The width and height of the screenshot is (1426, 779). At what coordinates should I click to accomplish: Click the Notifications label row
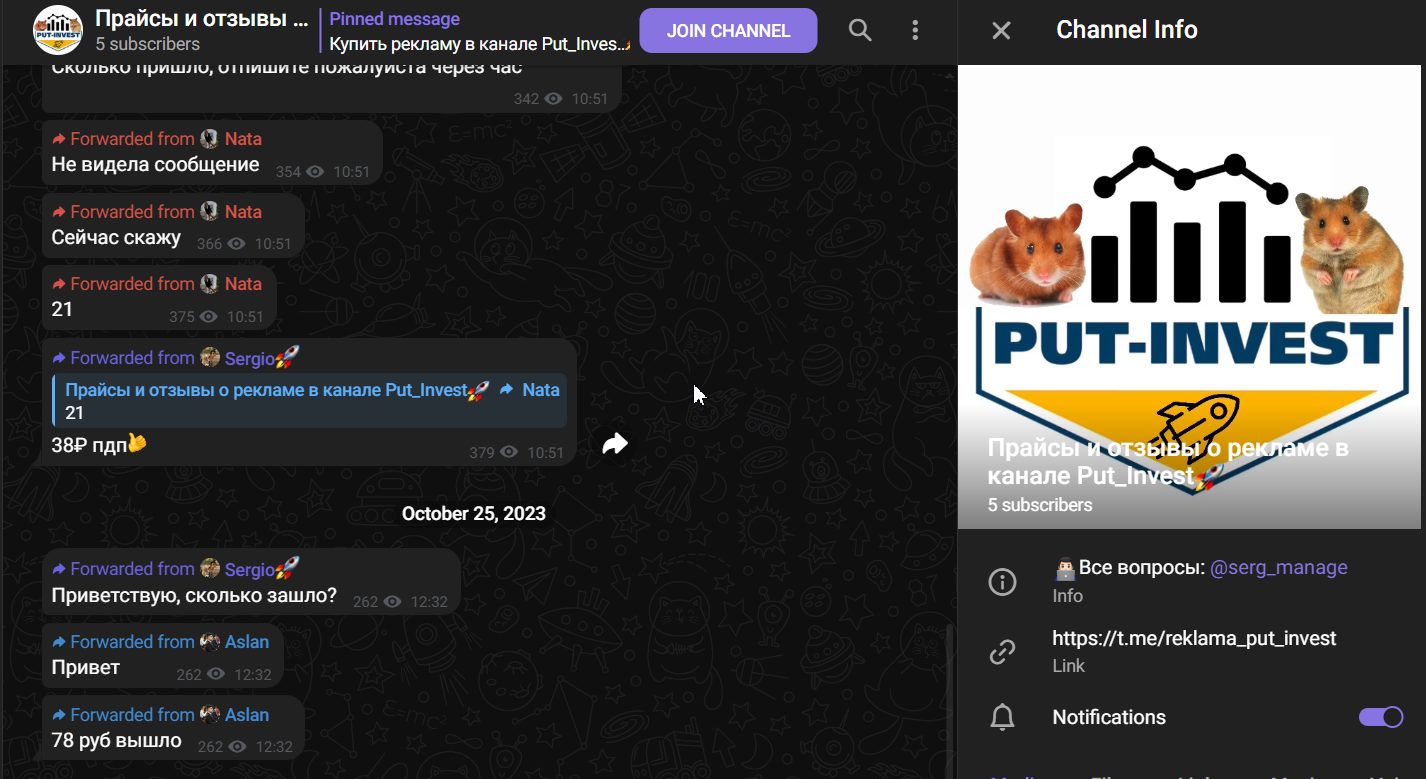click(1191, 717)
